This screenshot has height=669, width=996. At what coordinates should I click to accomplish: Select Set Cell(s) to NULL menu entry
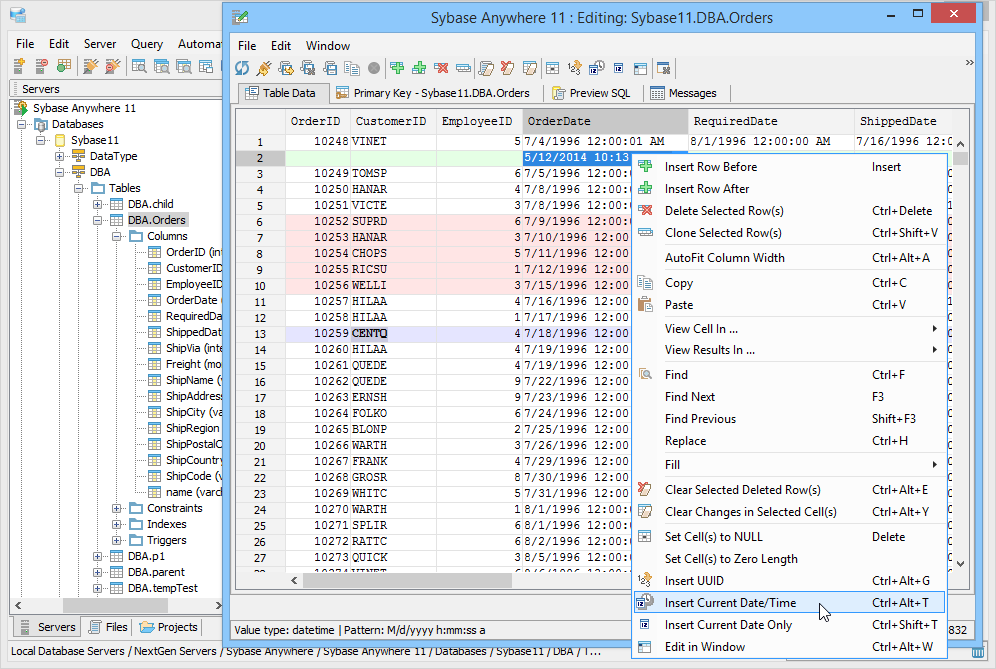pos(789,536)
